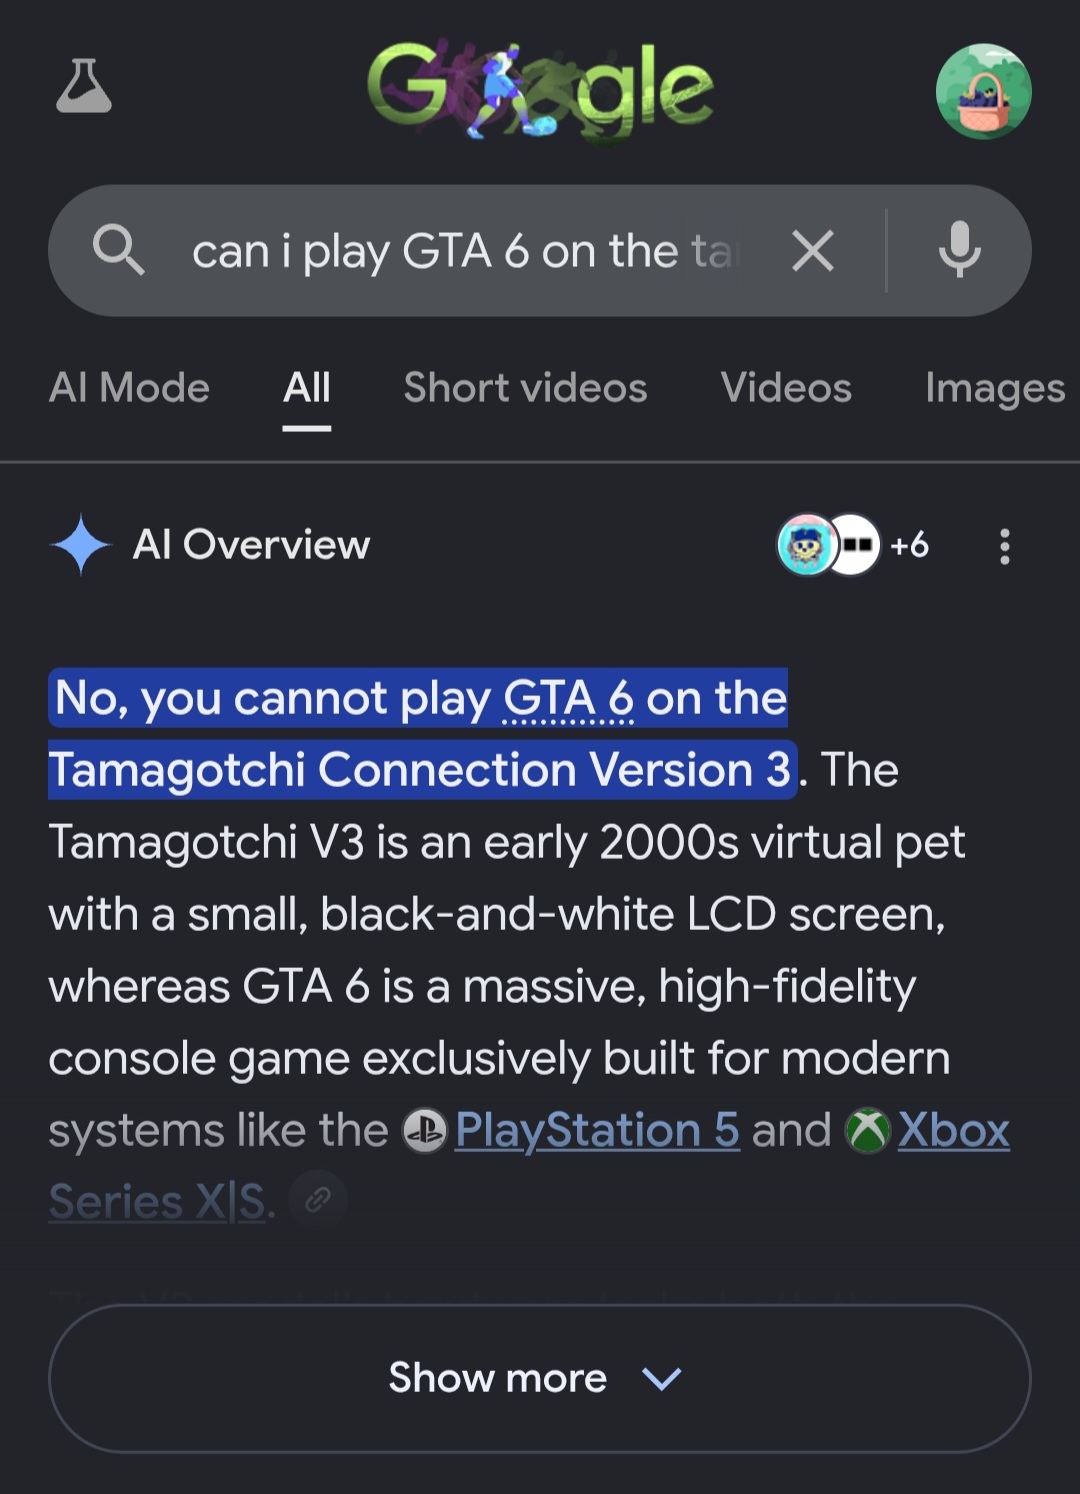Screen dimensions: 1080x1494
Task: Open the Short videos tab
Action: pyautogui.click(x=525, y=388)
